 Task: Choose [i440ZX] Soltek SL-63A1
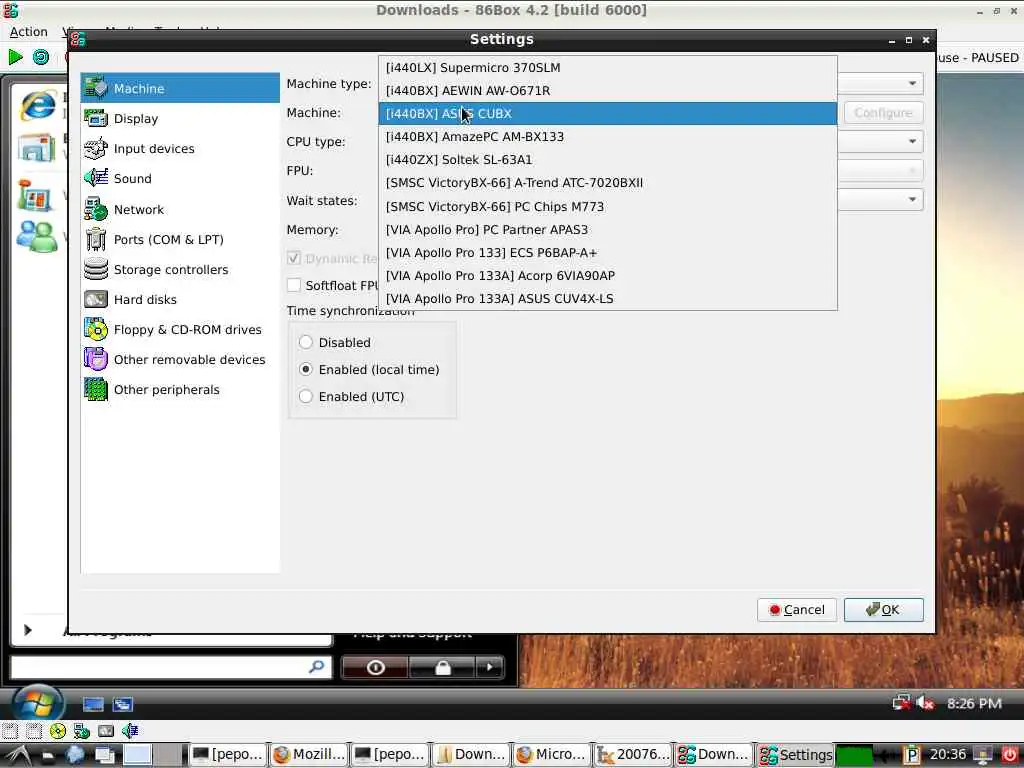pos(607,159)
